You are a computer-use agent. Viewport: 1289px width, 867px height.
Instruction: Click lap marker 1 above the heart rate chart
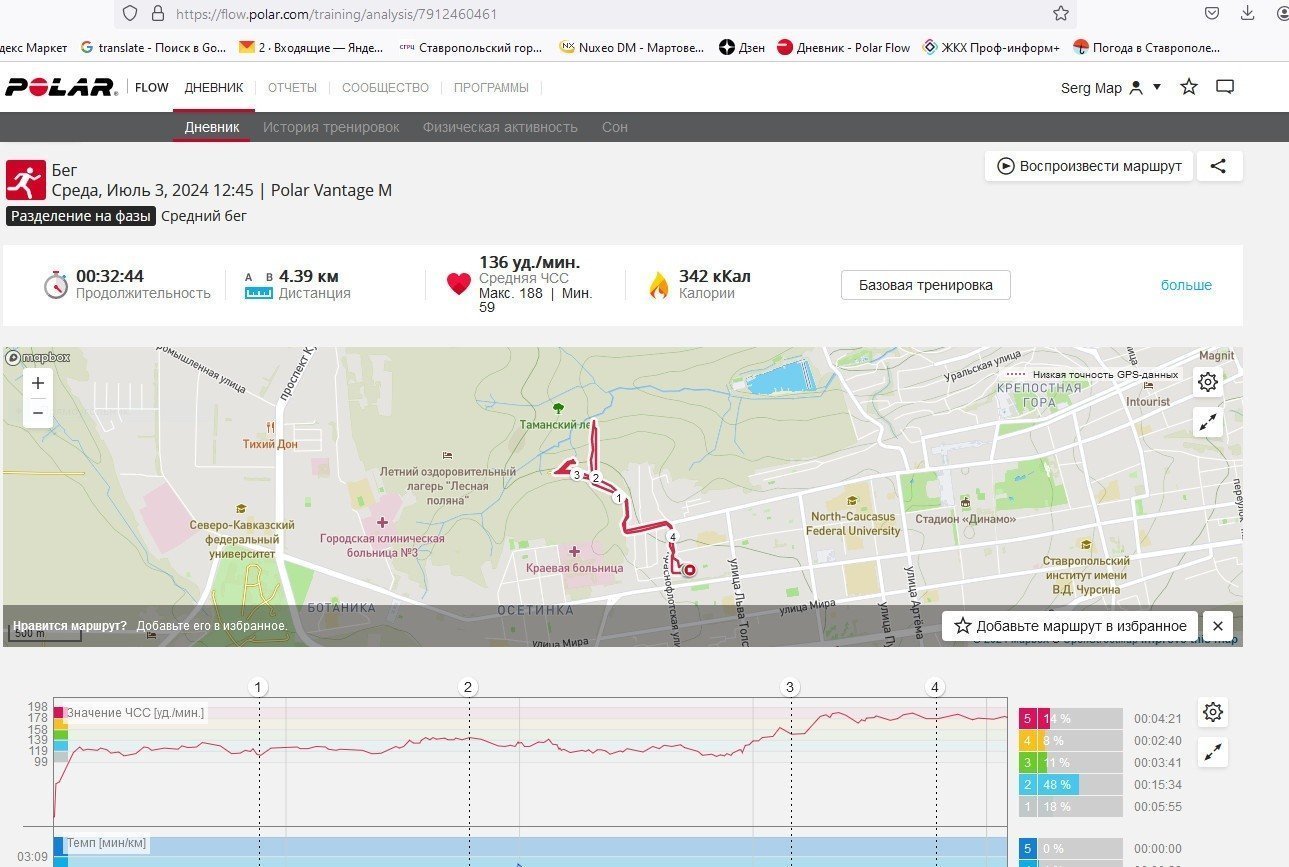click(259, 687)
